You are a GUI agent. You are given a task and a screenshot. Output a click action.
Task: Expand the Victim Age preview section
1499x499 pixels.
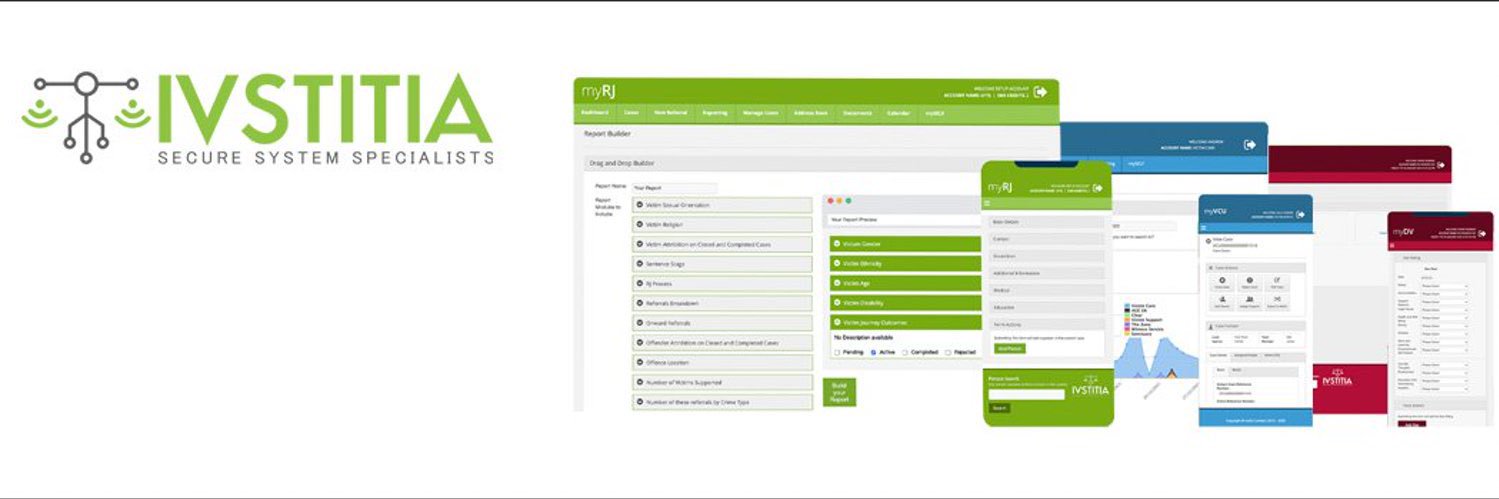pos(906,283)
